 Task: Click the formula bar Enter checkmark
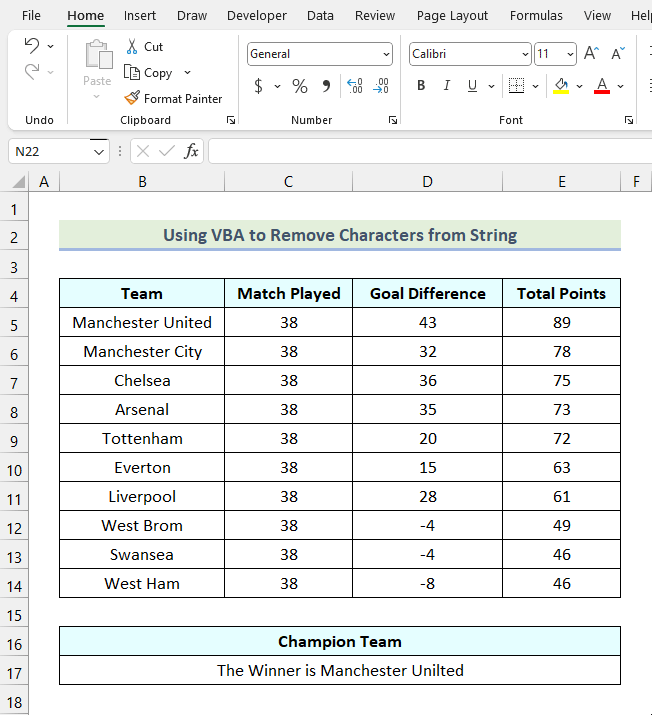point(166,151)
